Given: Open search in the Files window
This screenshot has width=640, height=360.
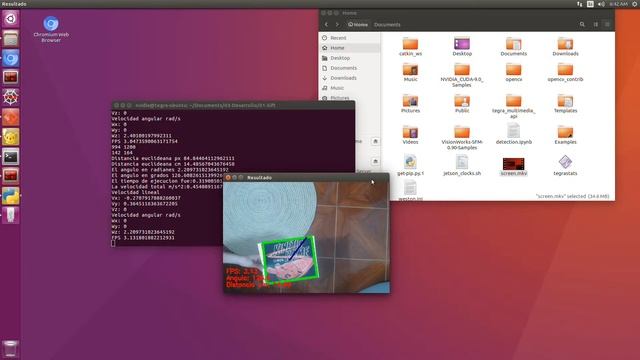Looking at the screenshot, I should pyautogui.click(x=582, y=24).
